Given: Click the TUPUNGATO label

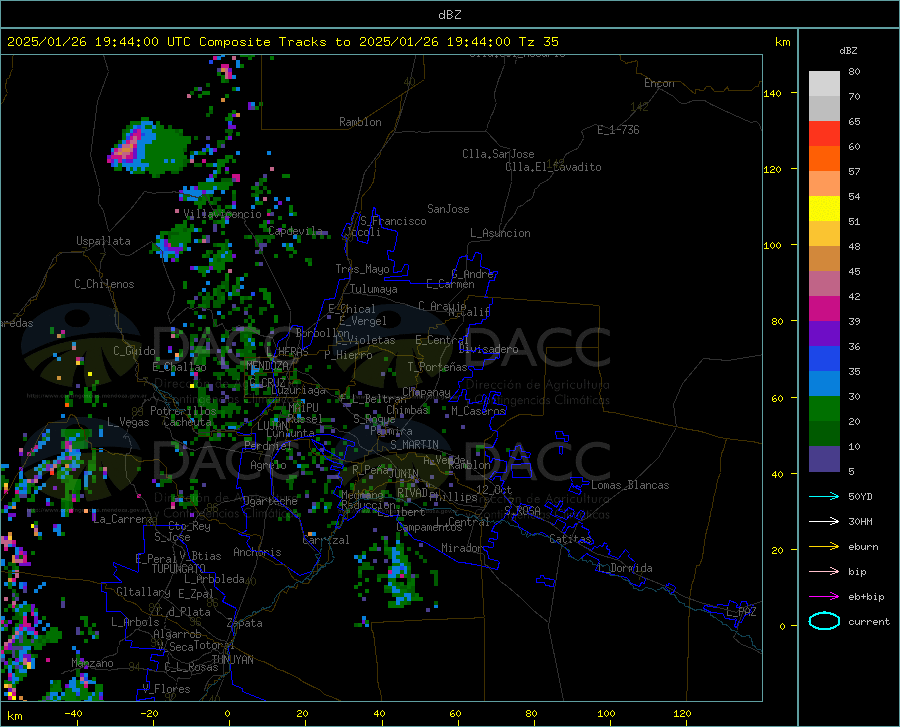Looking at the screenshot, I should click(x=179, y=569).
